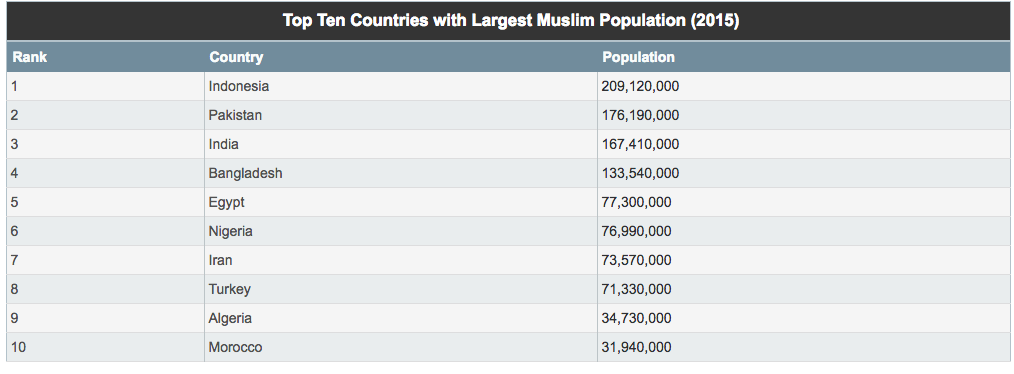Select the table title about Muslim Population
The width and height of the screenshot is (1014, 374).
pos(511,21)
